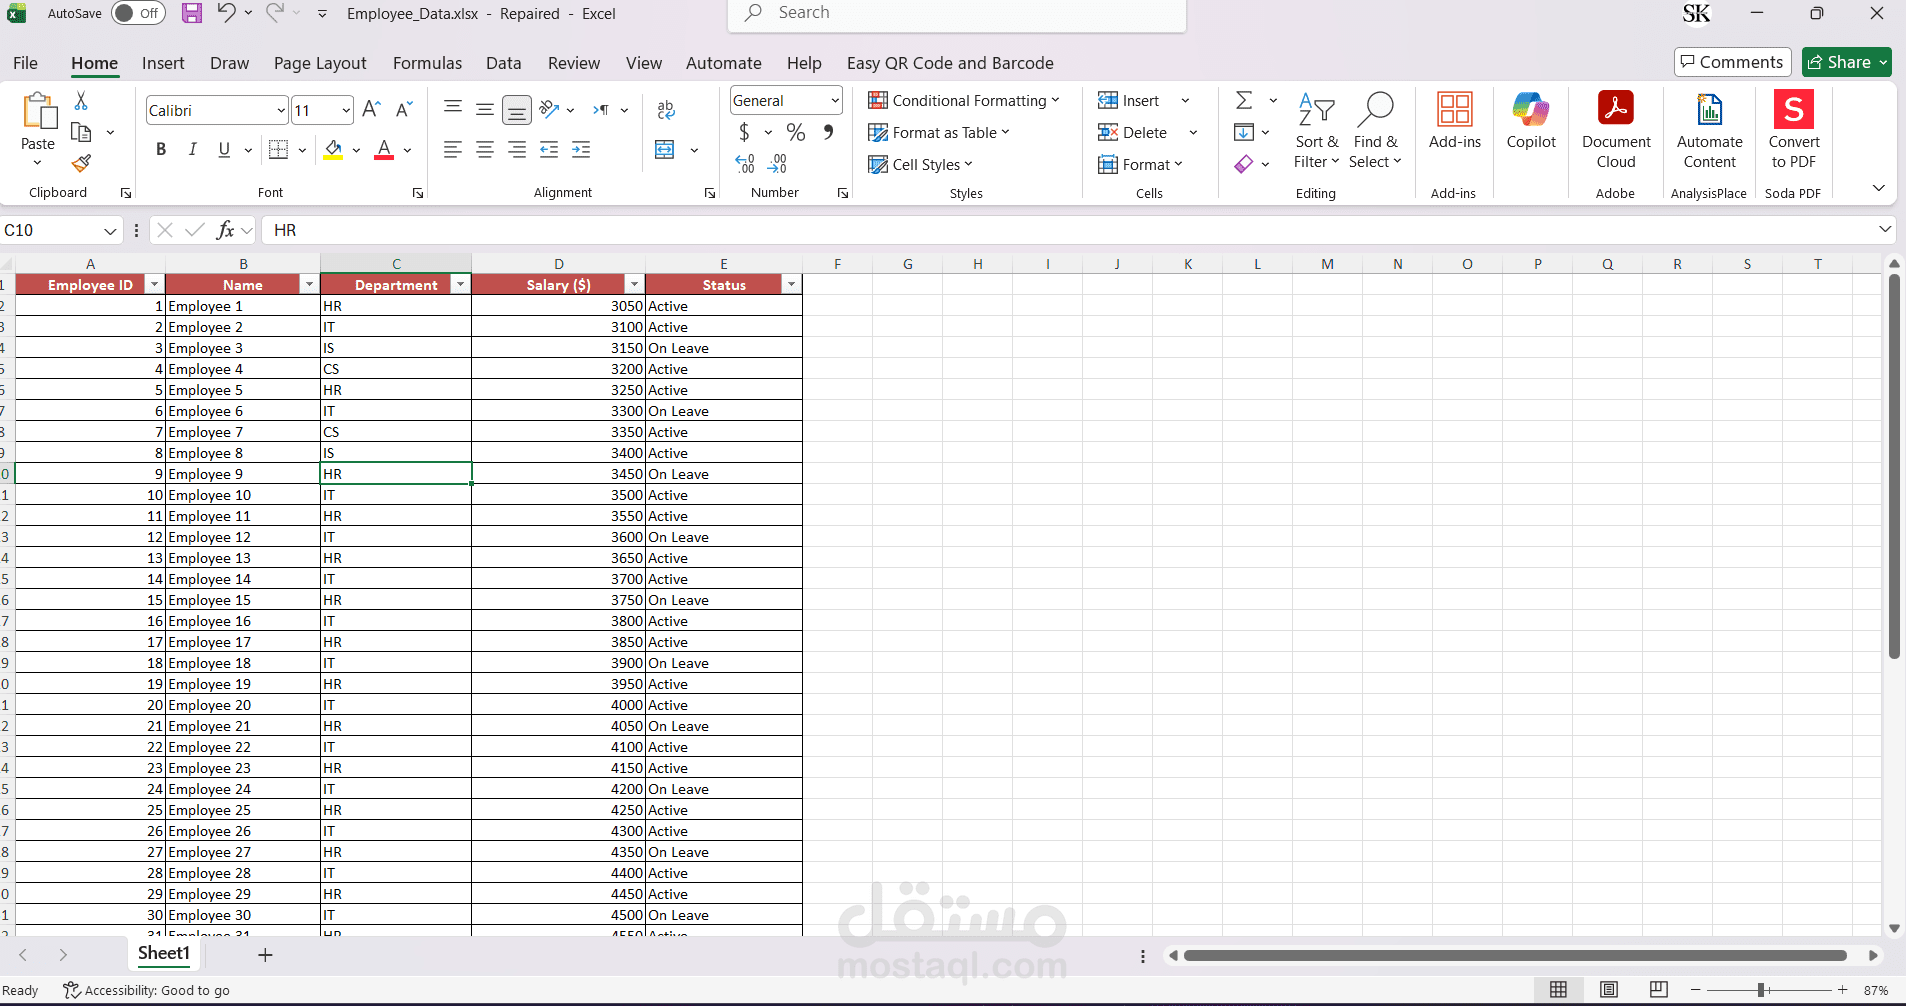The image size is (1906, 1006).
Task: Click Convert to PDF Soda icon
Action: click(x=1794, y=110)
